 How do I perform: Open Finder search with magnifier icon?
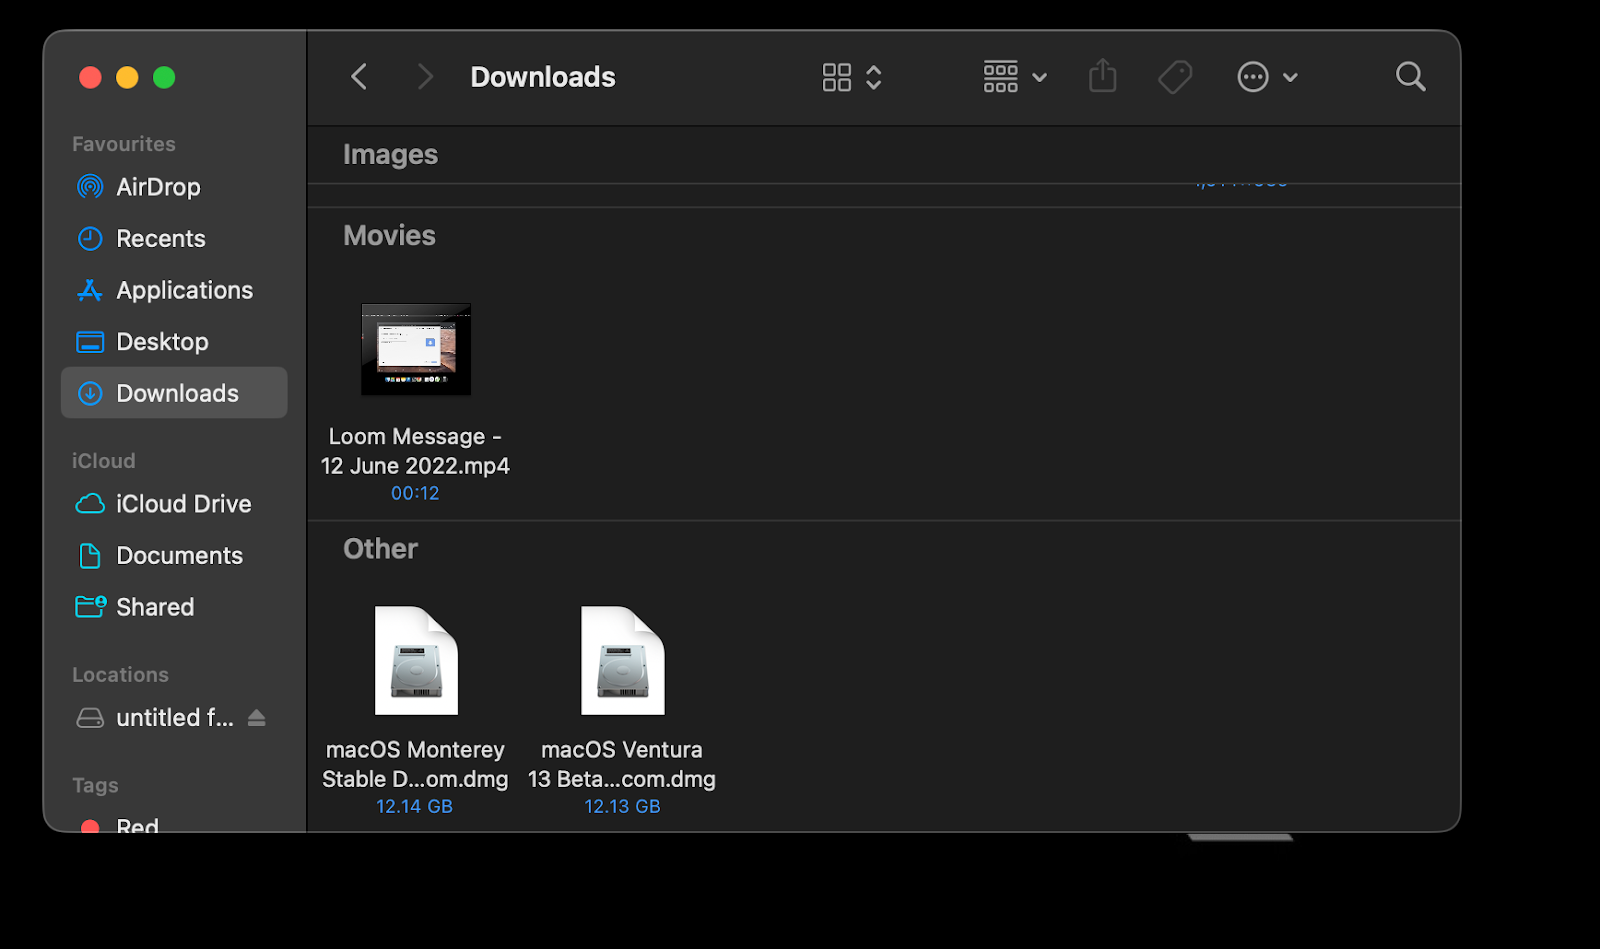click(1410, 76)
